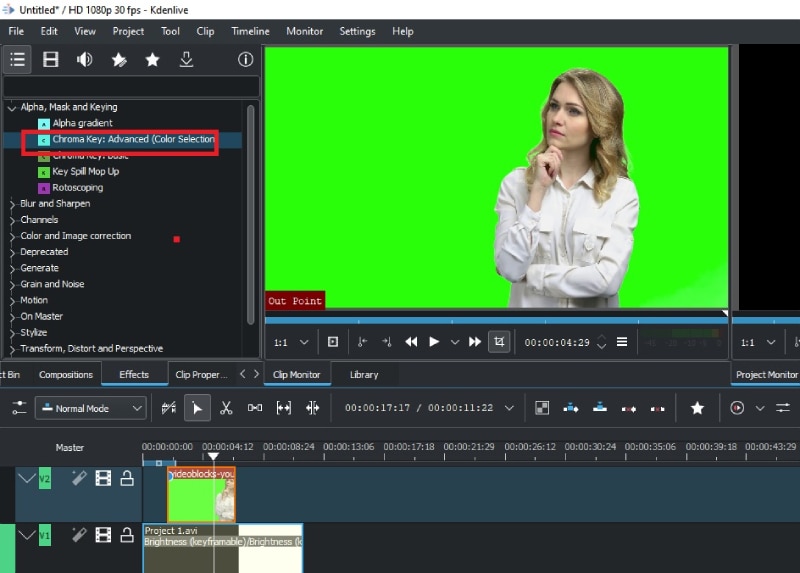Open File menu
Viewport: 800px width, 573px height.
tap(16, 31)
